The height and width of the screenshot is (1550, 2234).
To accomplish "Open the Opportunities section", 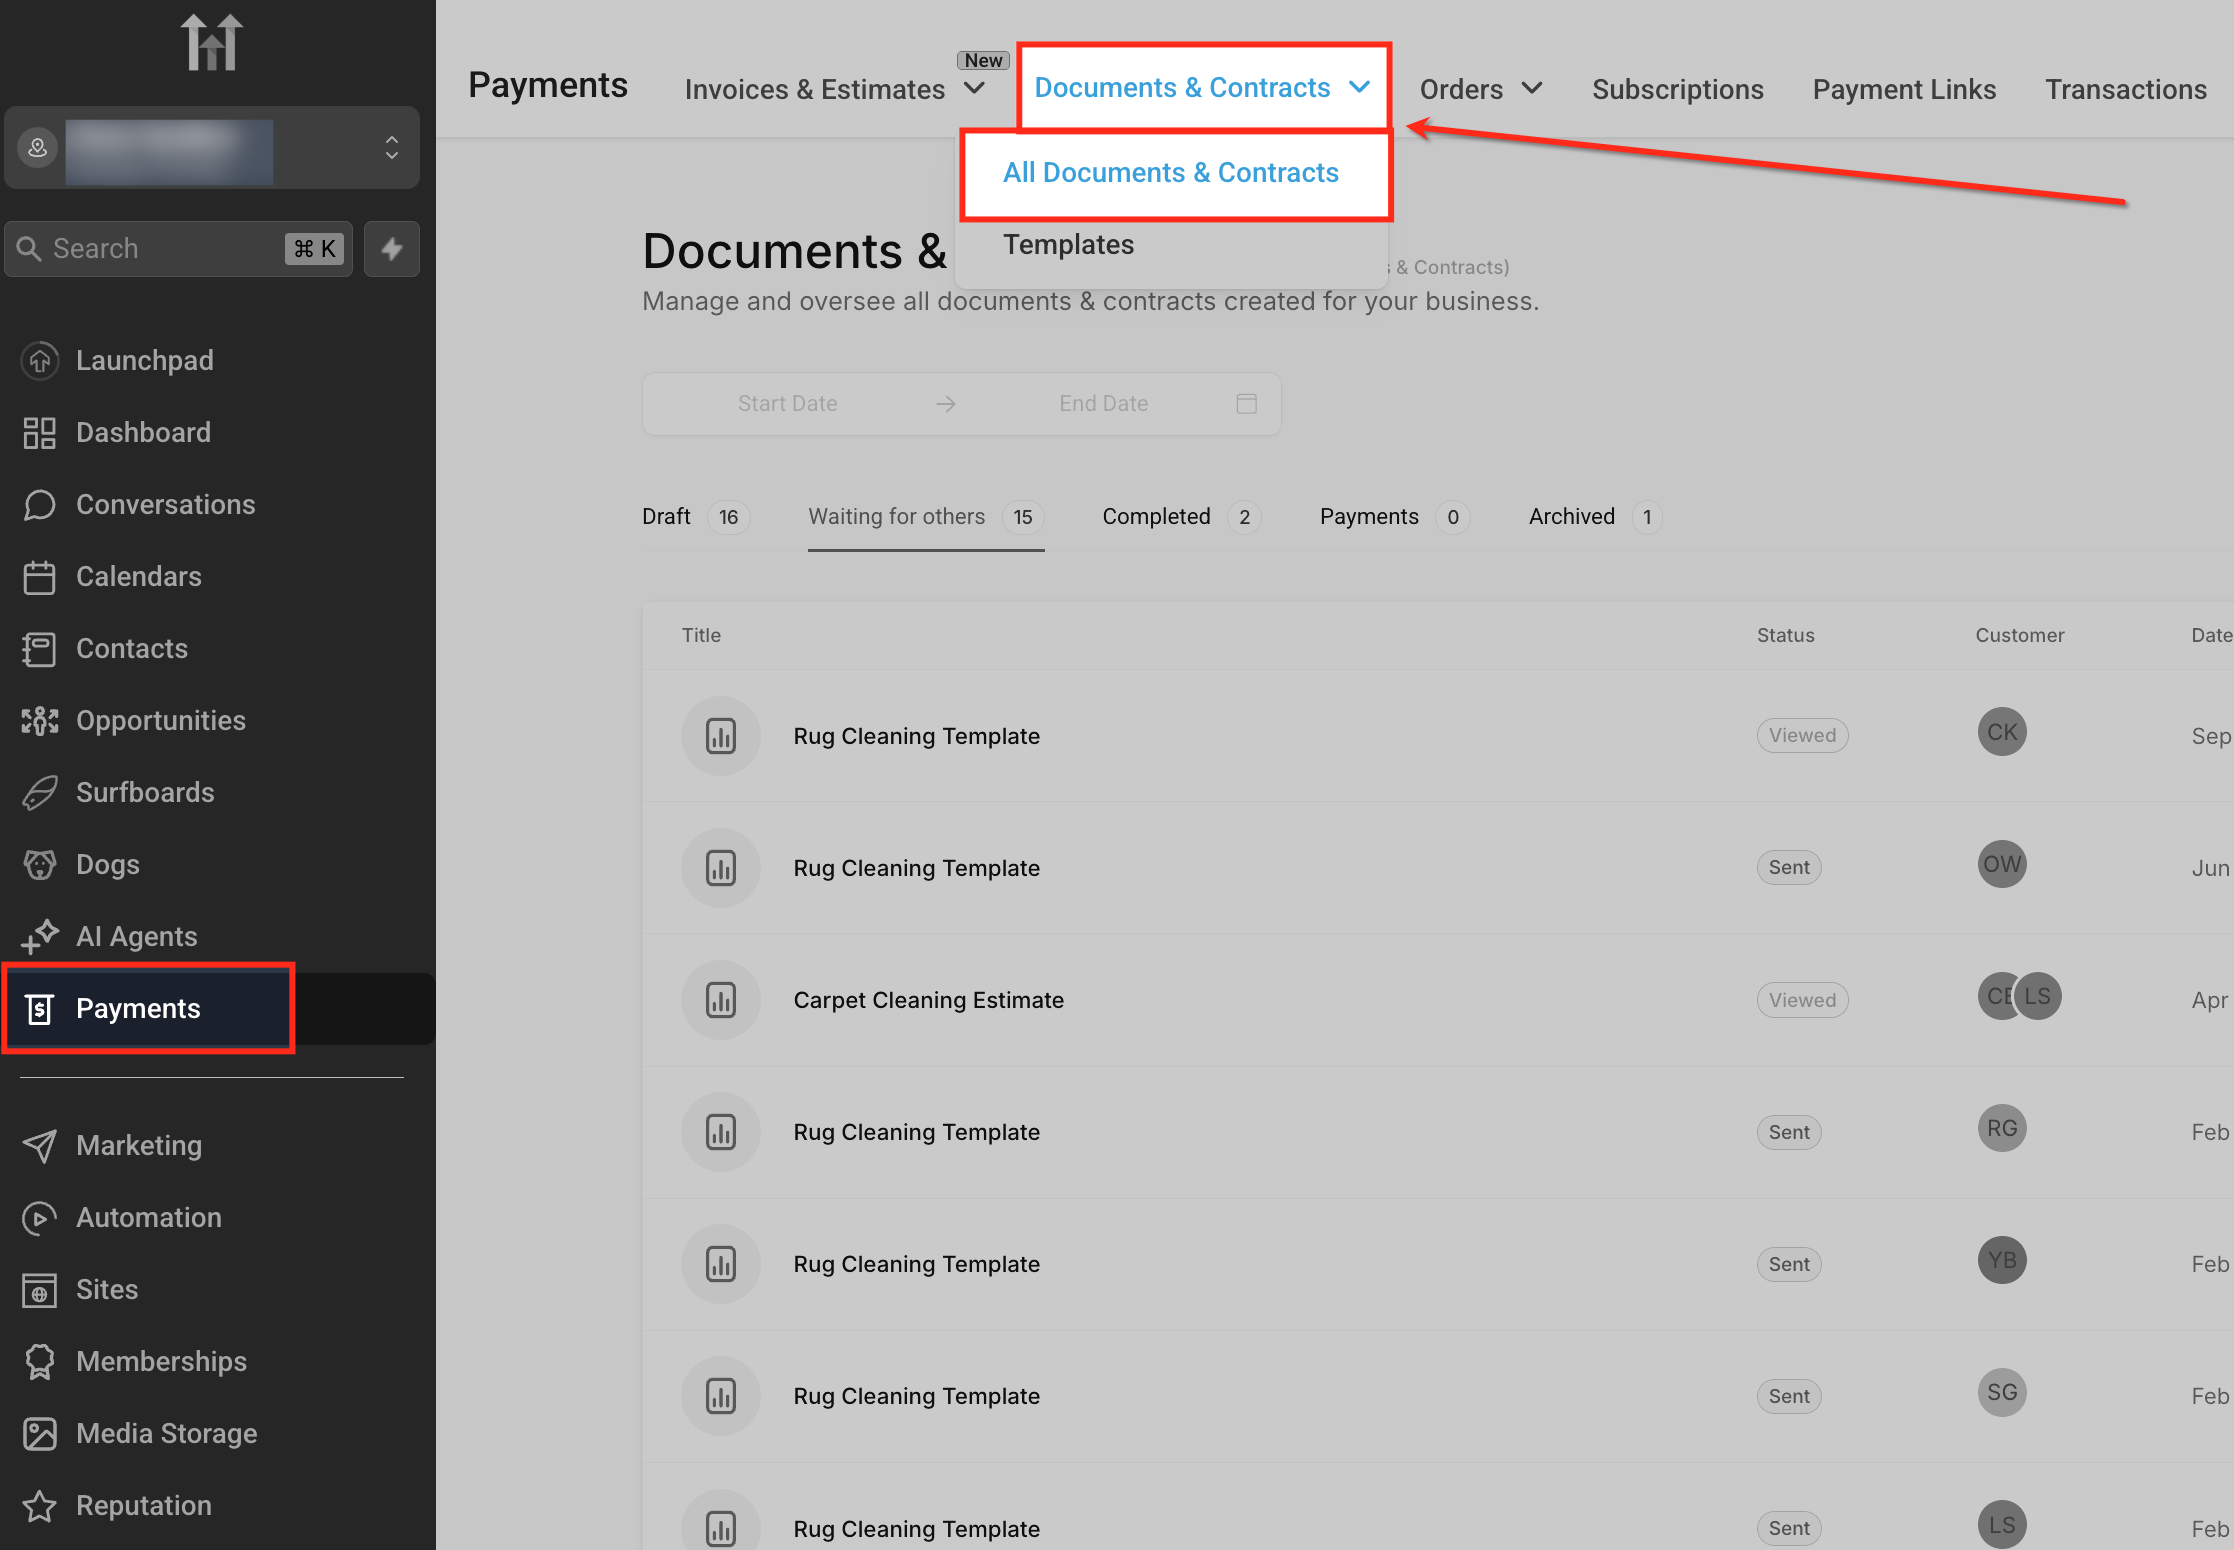I will 160,720.
